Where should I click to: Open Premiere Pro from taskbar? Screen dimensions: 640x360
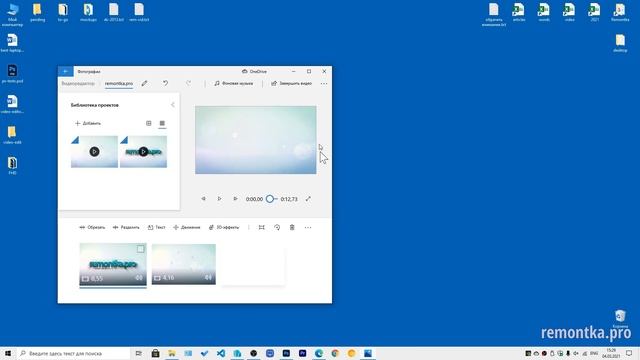click(x=302, y=353)
